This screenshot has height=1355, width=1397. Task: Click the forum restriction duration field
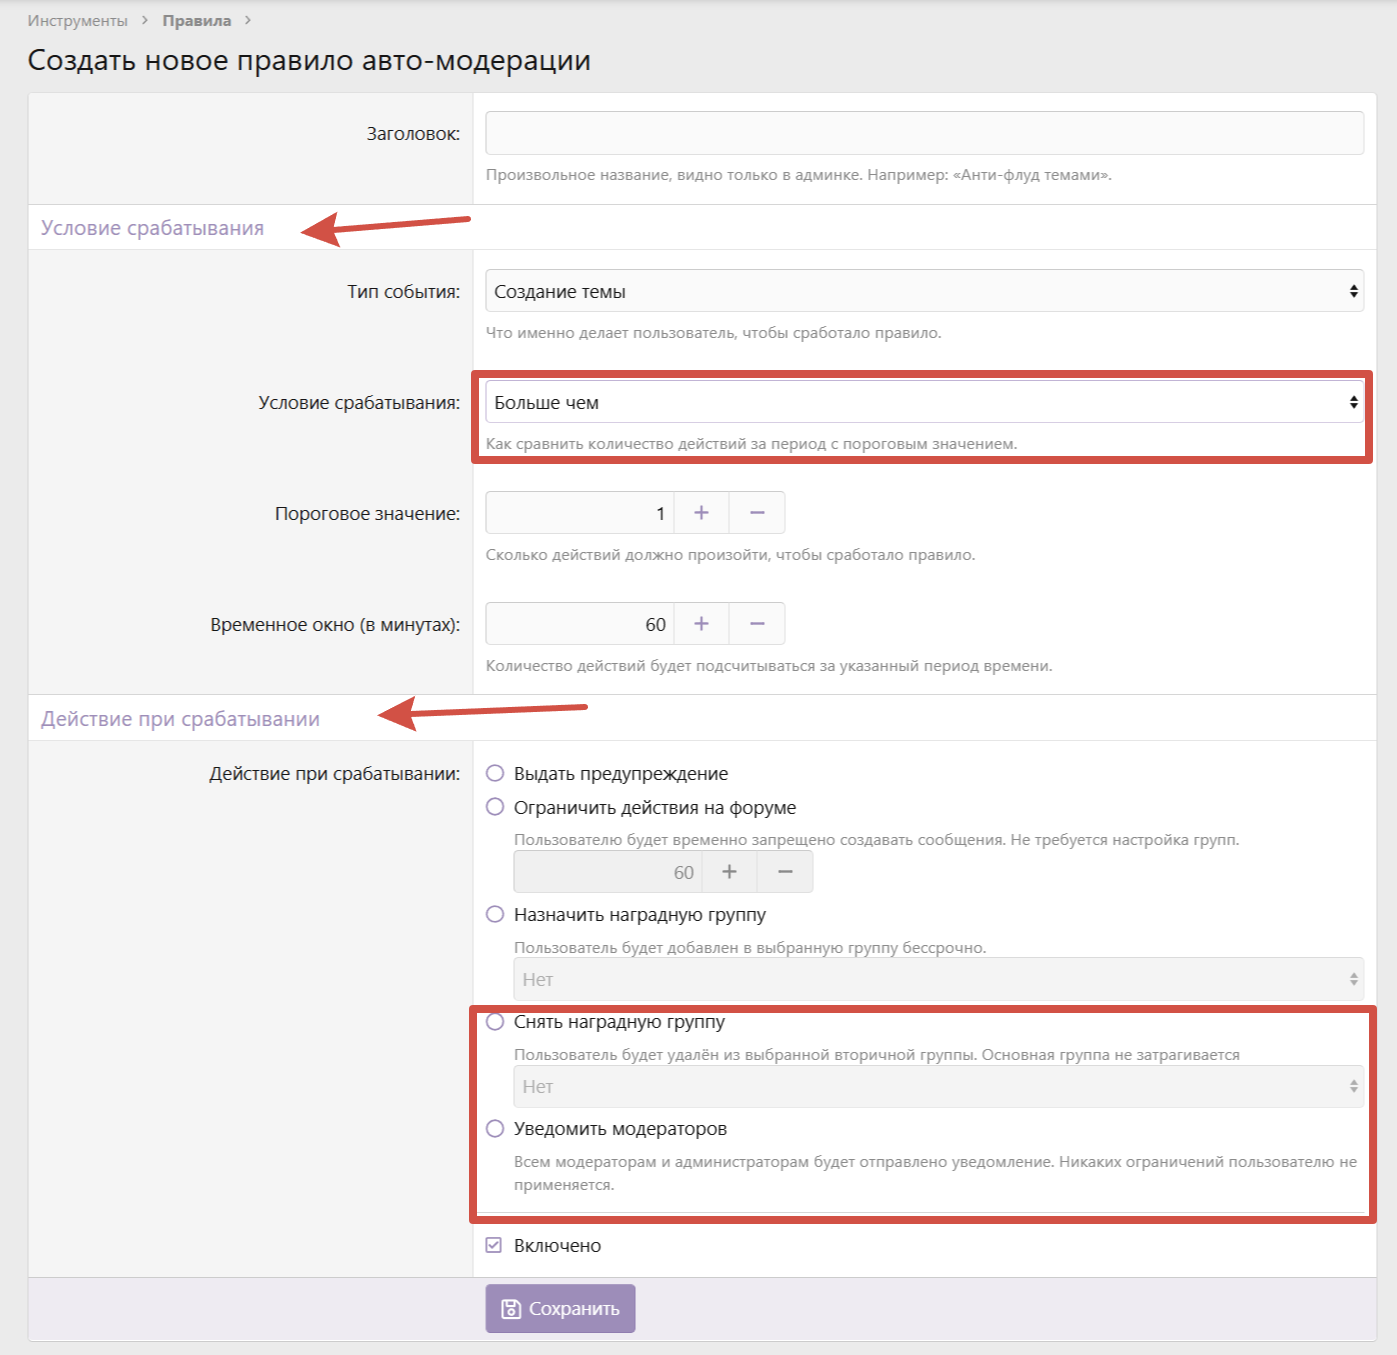coord(608,872)
